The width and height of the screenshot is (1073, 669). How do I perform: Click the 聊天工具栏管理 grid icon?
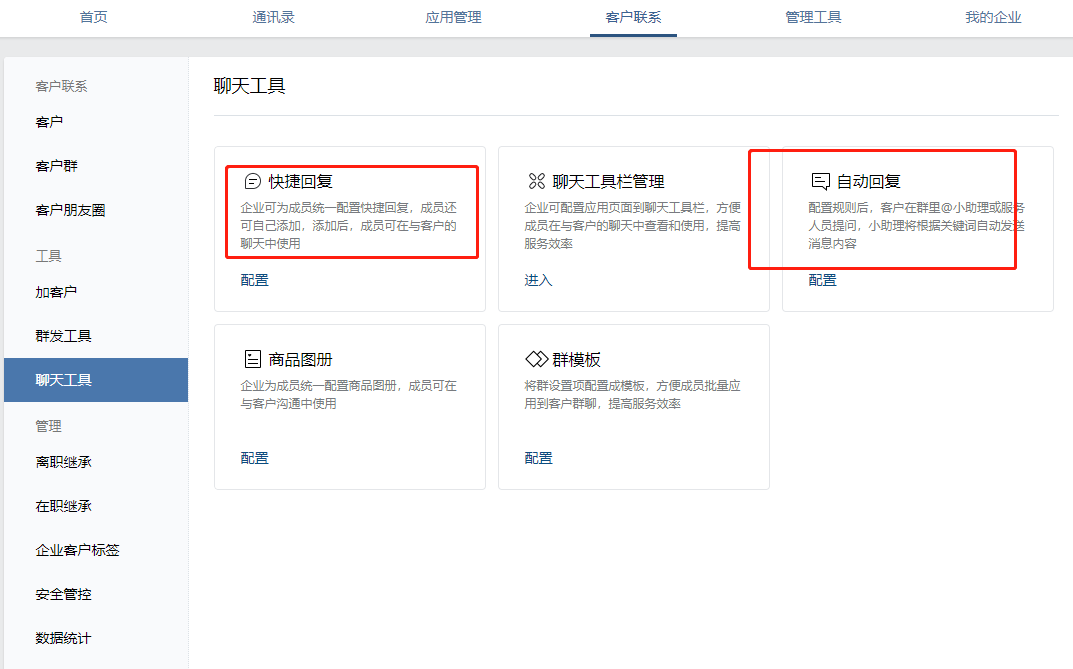pyautogui.click(x=536, y=181)
